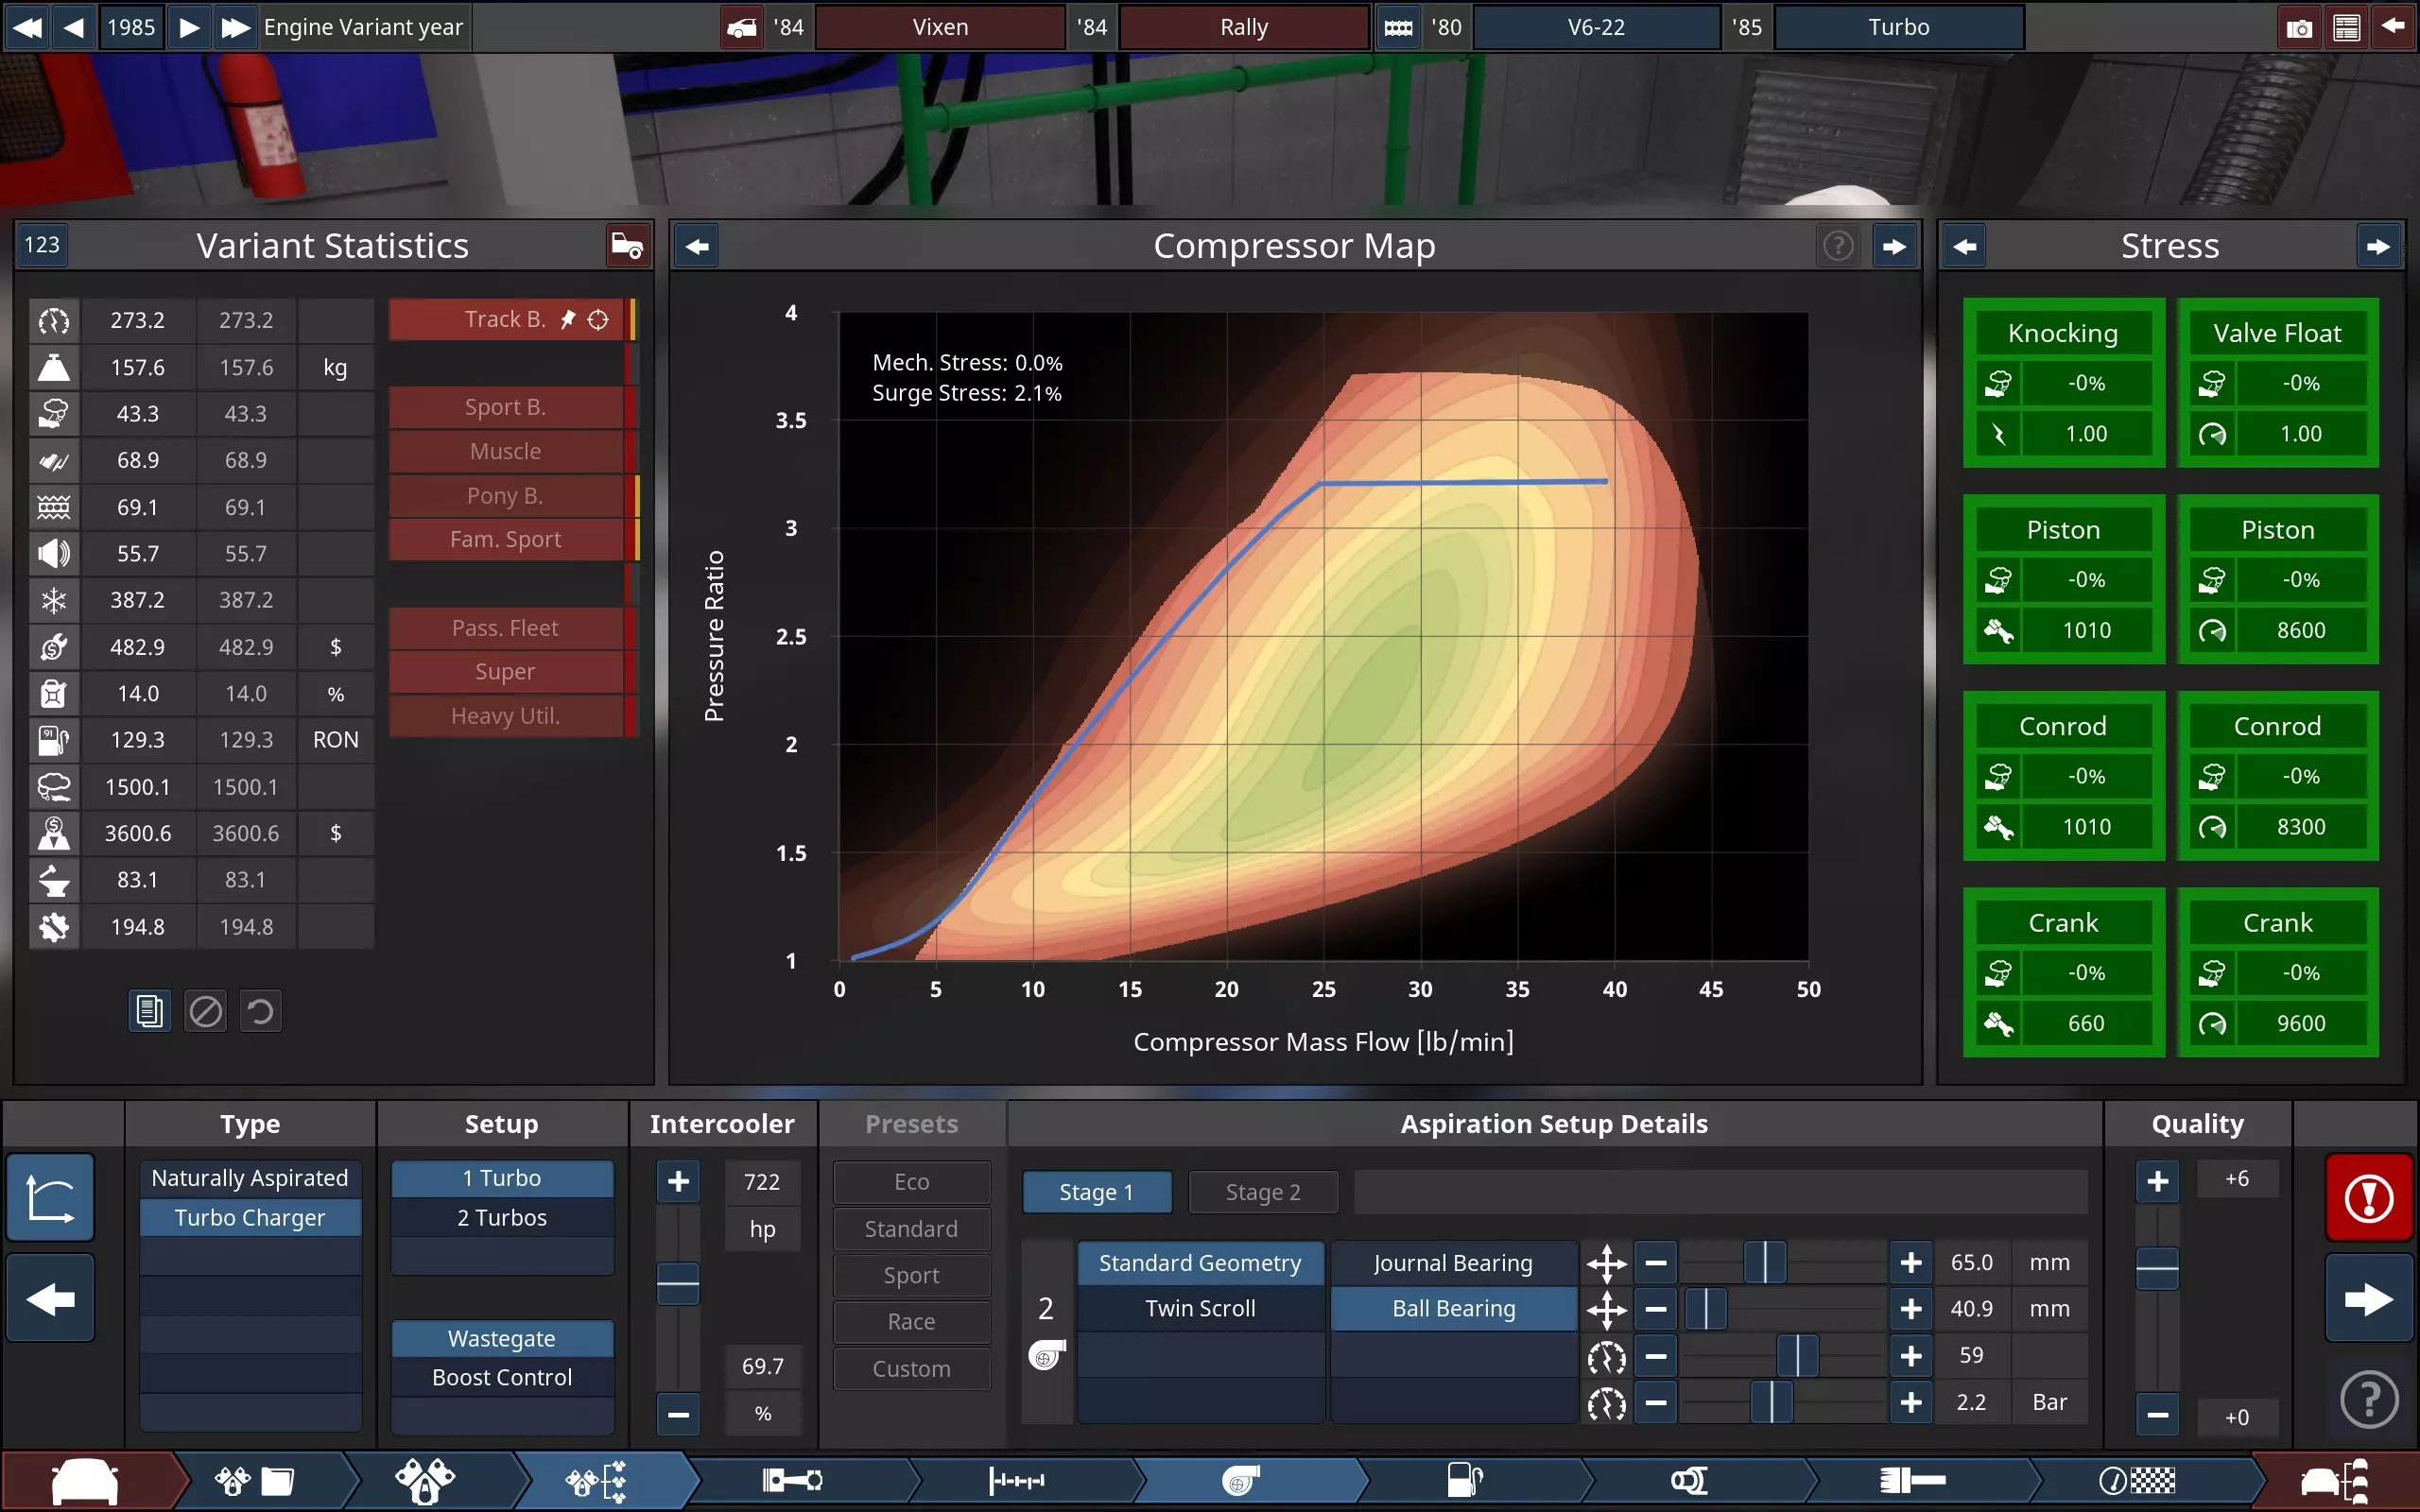Select Standard Geometry turbine
The image size is (2420, 1512).
pyautogui.click(x=1201, y=1263)
